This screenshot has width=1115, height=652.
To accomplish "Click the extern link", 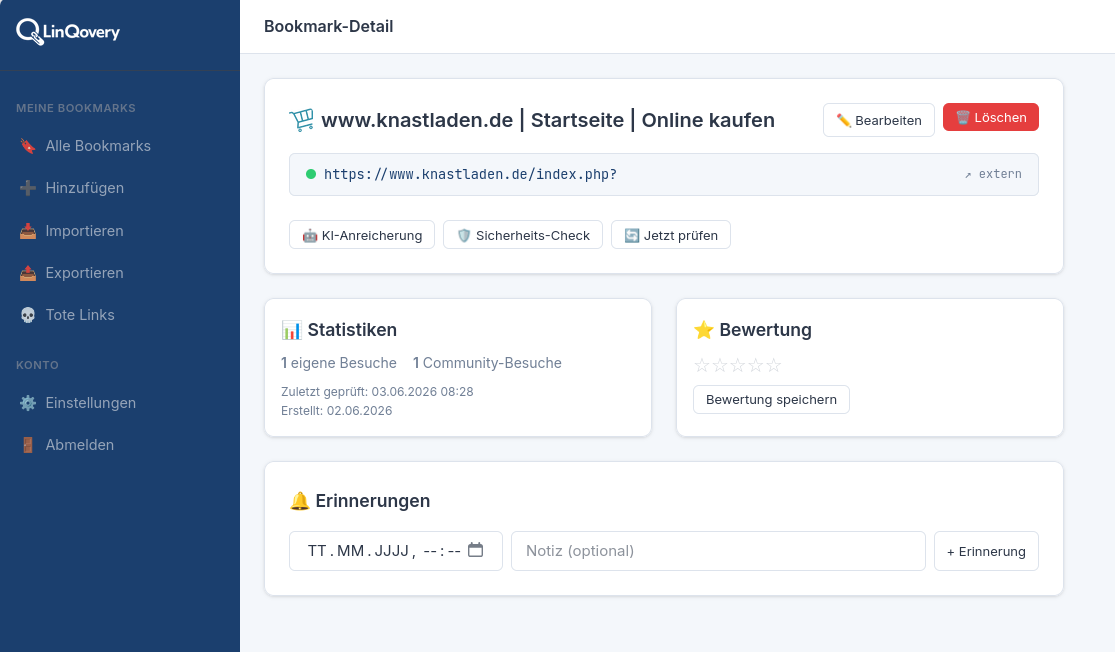I will click(x=993, y=174).
